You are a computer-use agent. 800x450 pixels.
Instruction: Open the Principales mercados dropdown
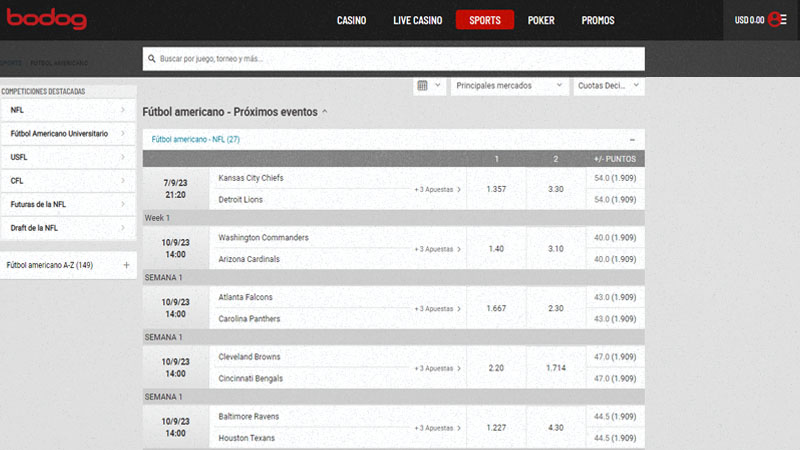[x=507, y=86]
